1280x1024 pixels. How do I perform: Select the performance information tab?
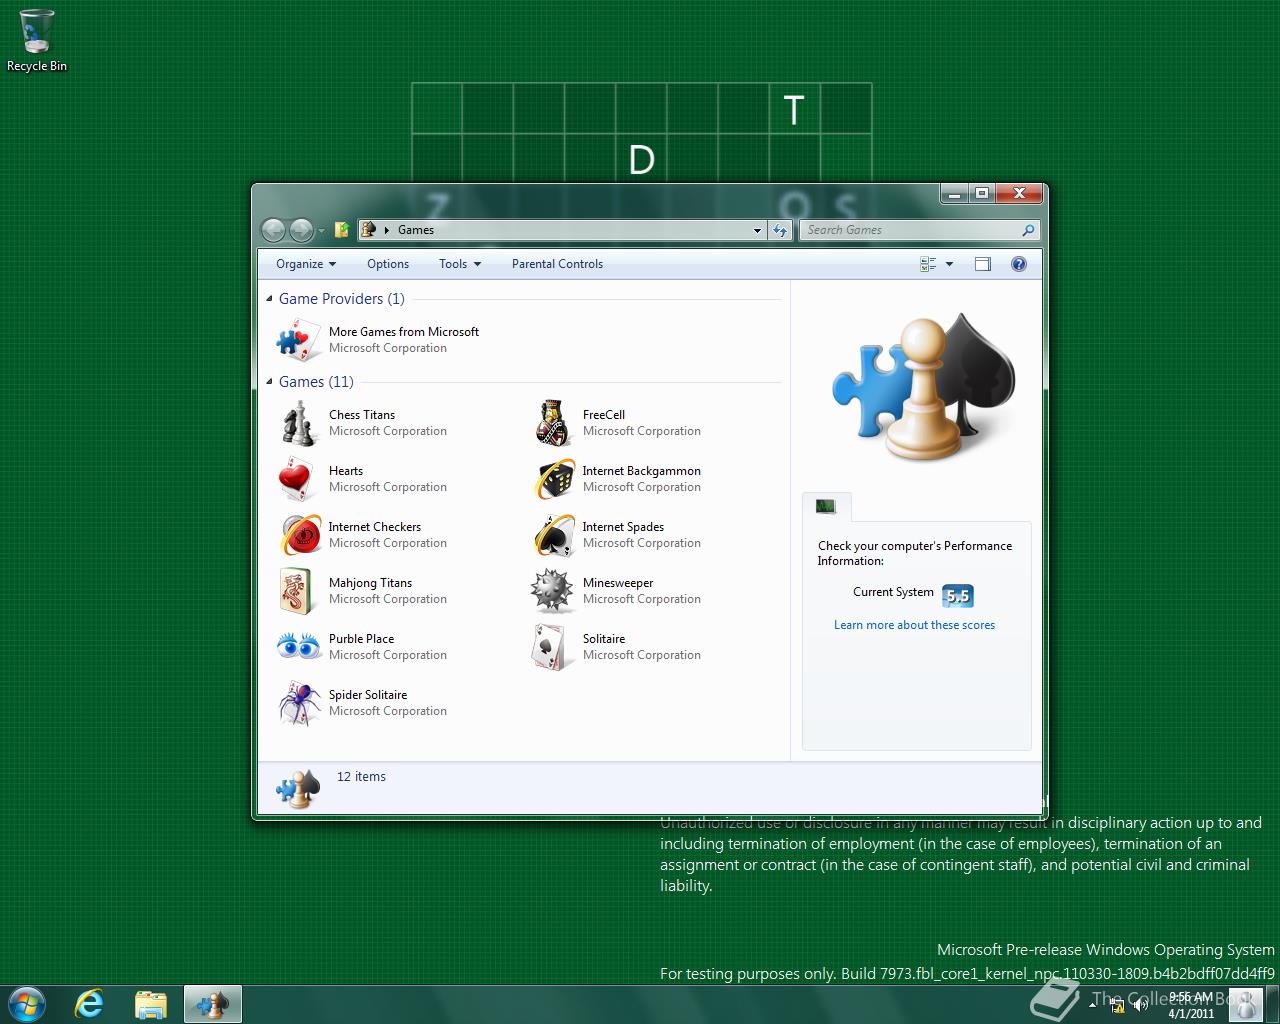826,506
